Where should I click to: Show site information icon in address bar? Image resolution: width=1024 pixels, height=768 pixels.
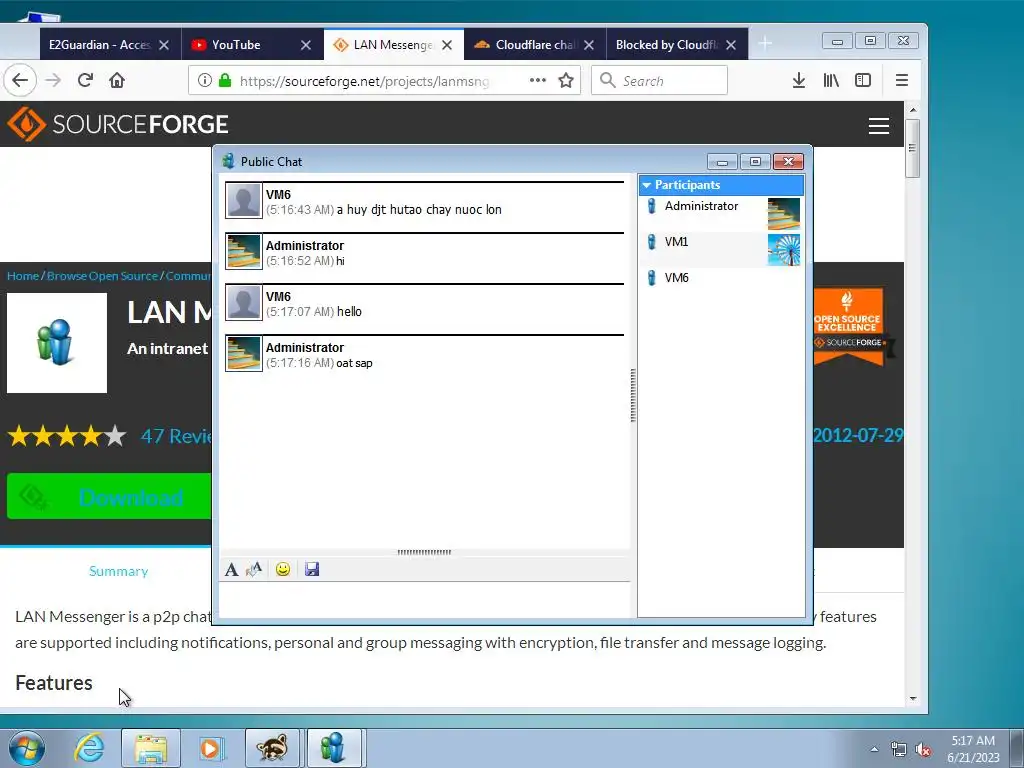click(205, 80)
